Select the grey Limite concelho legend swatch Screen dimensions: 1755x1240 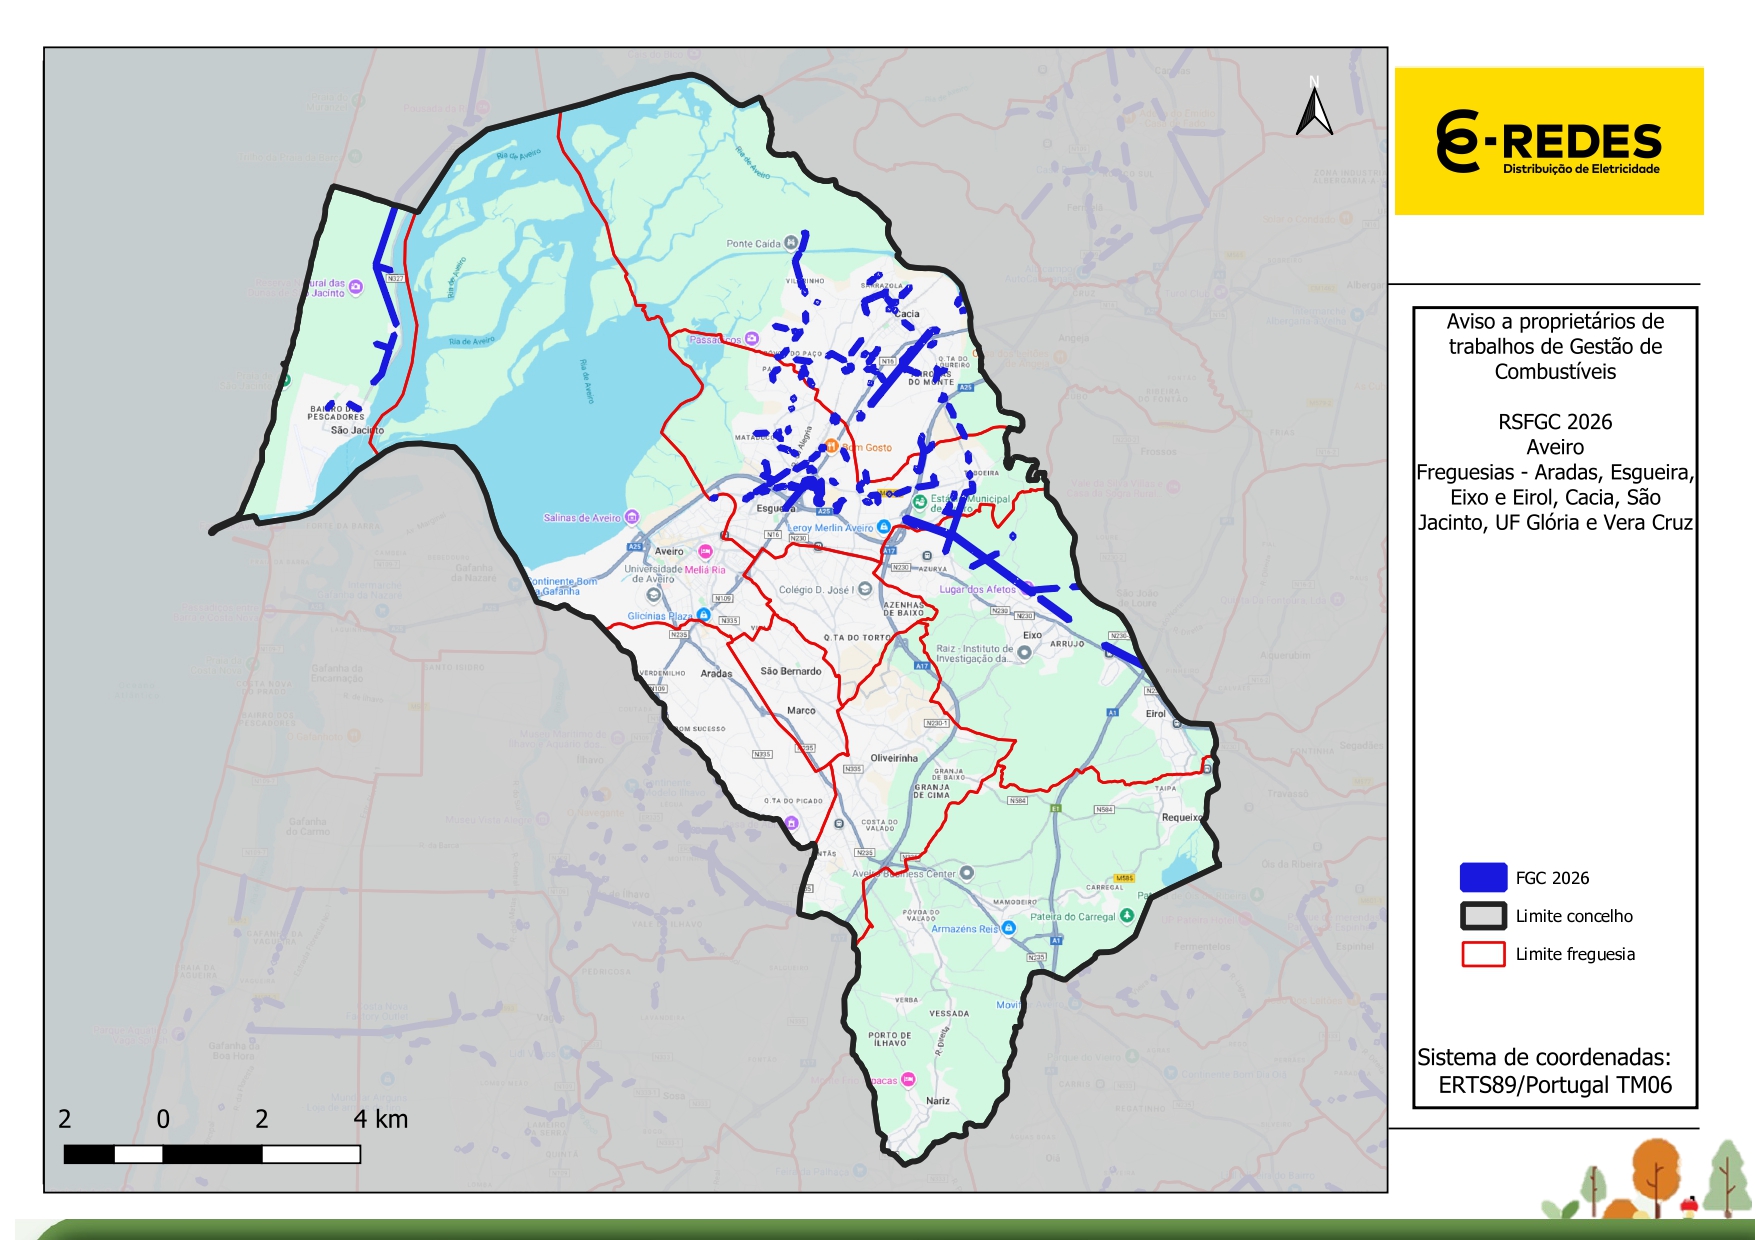1483,915
